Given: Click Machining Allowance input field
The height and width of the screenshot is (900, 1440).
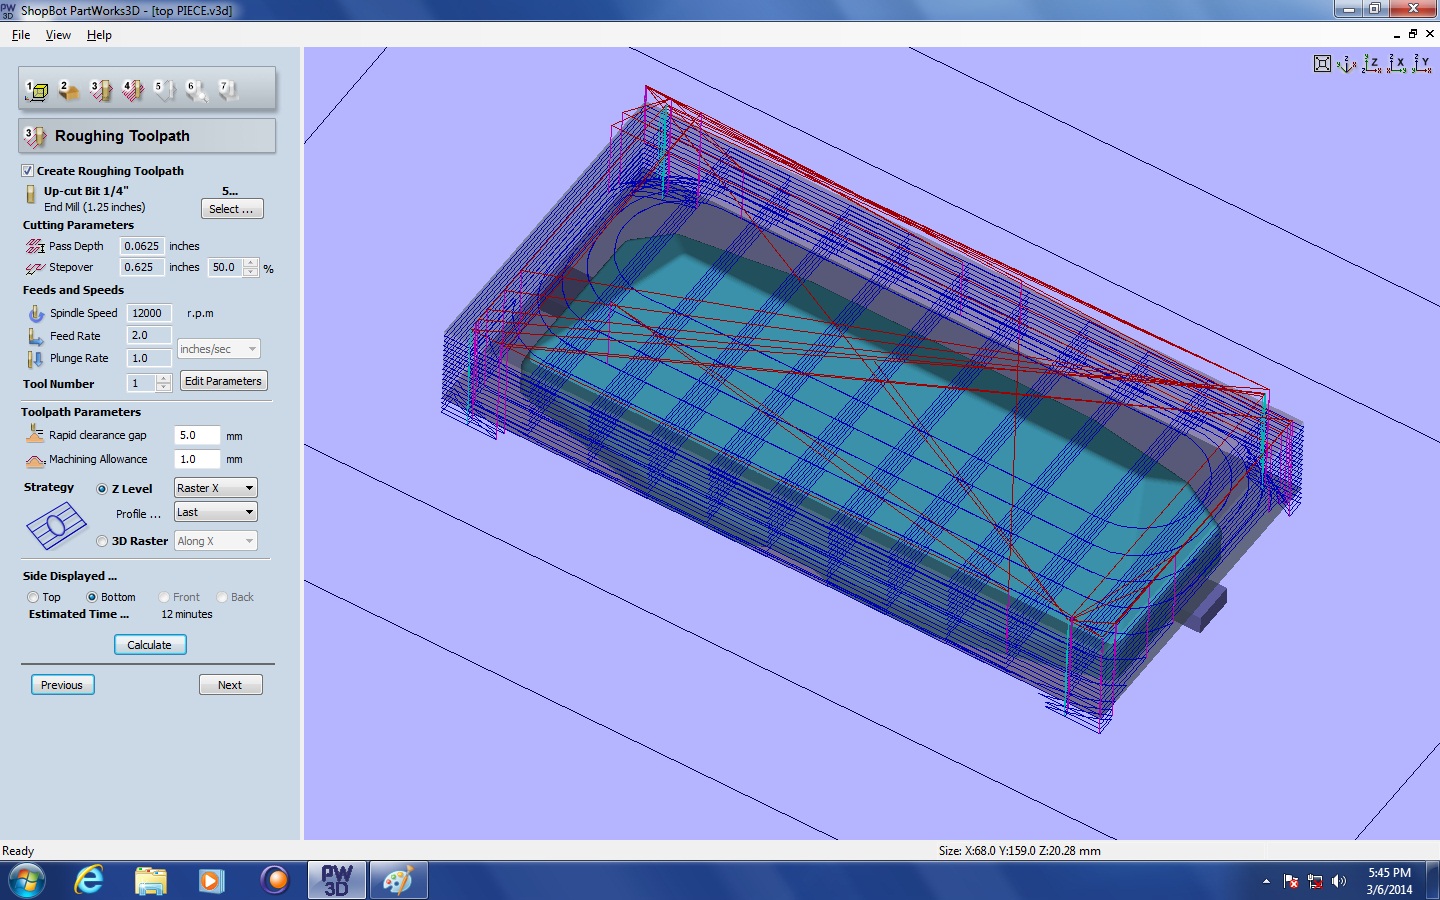Looking at the screenshot, I should [x=196, y=459].
